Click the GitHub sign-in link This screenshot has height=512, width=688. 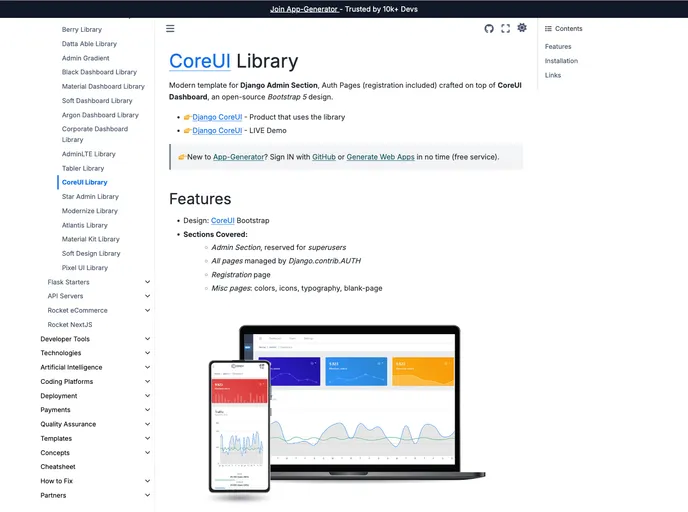click(324, 157)
